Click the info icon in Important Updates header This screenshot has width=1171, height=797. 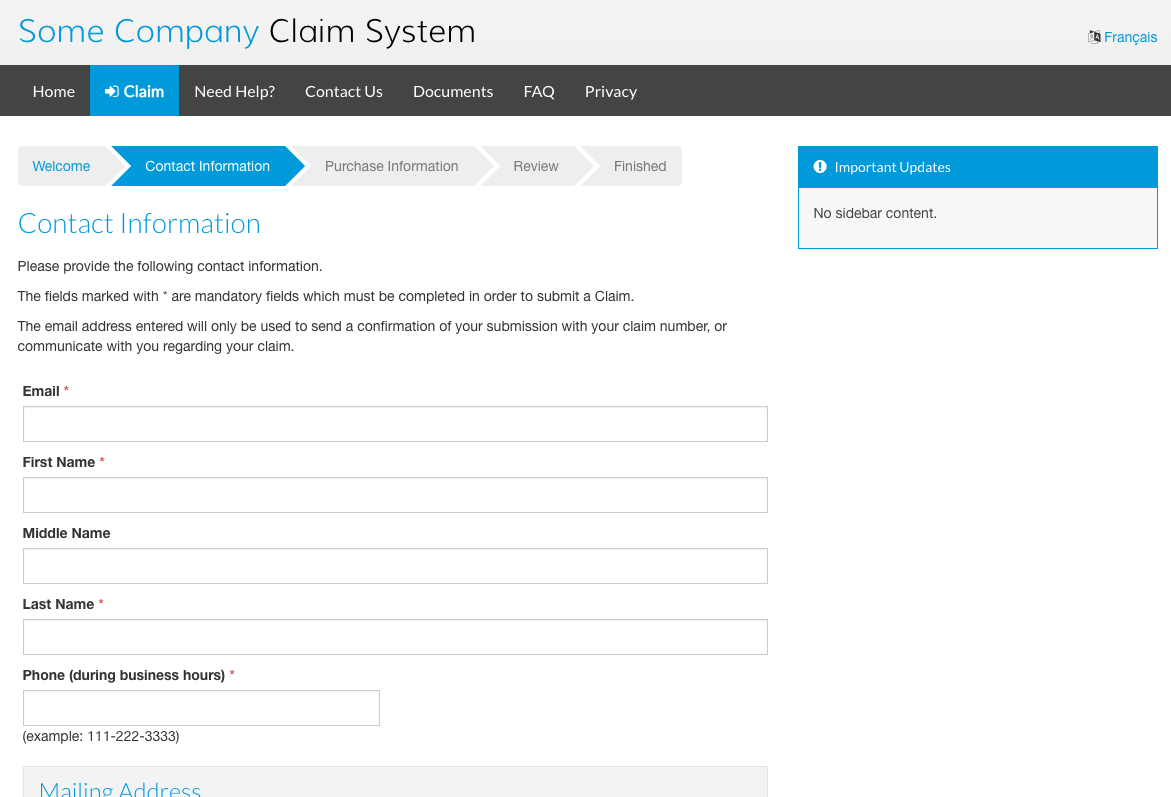coord(821,166)
